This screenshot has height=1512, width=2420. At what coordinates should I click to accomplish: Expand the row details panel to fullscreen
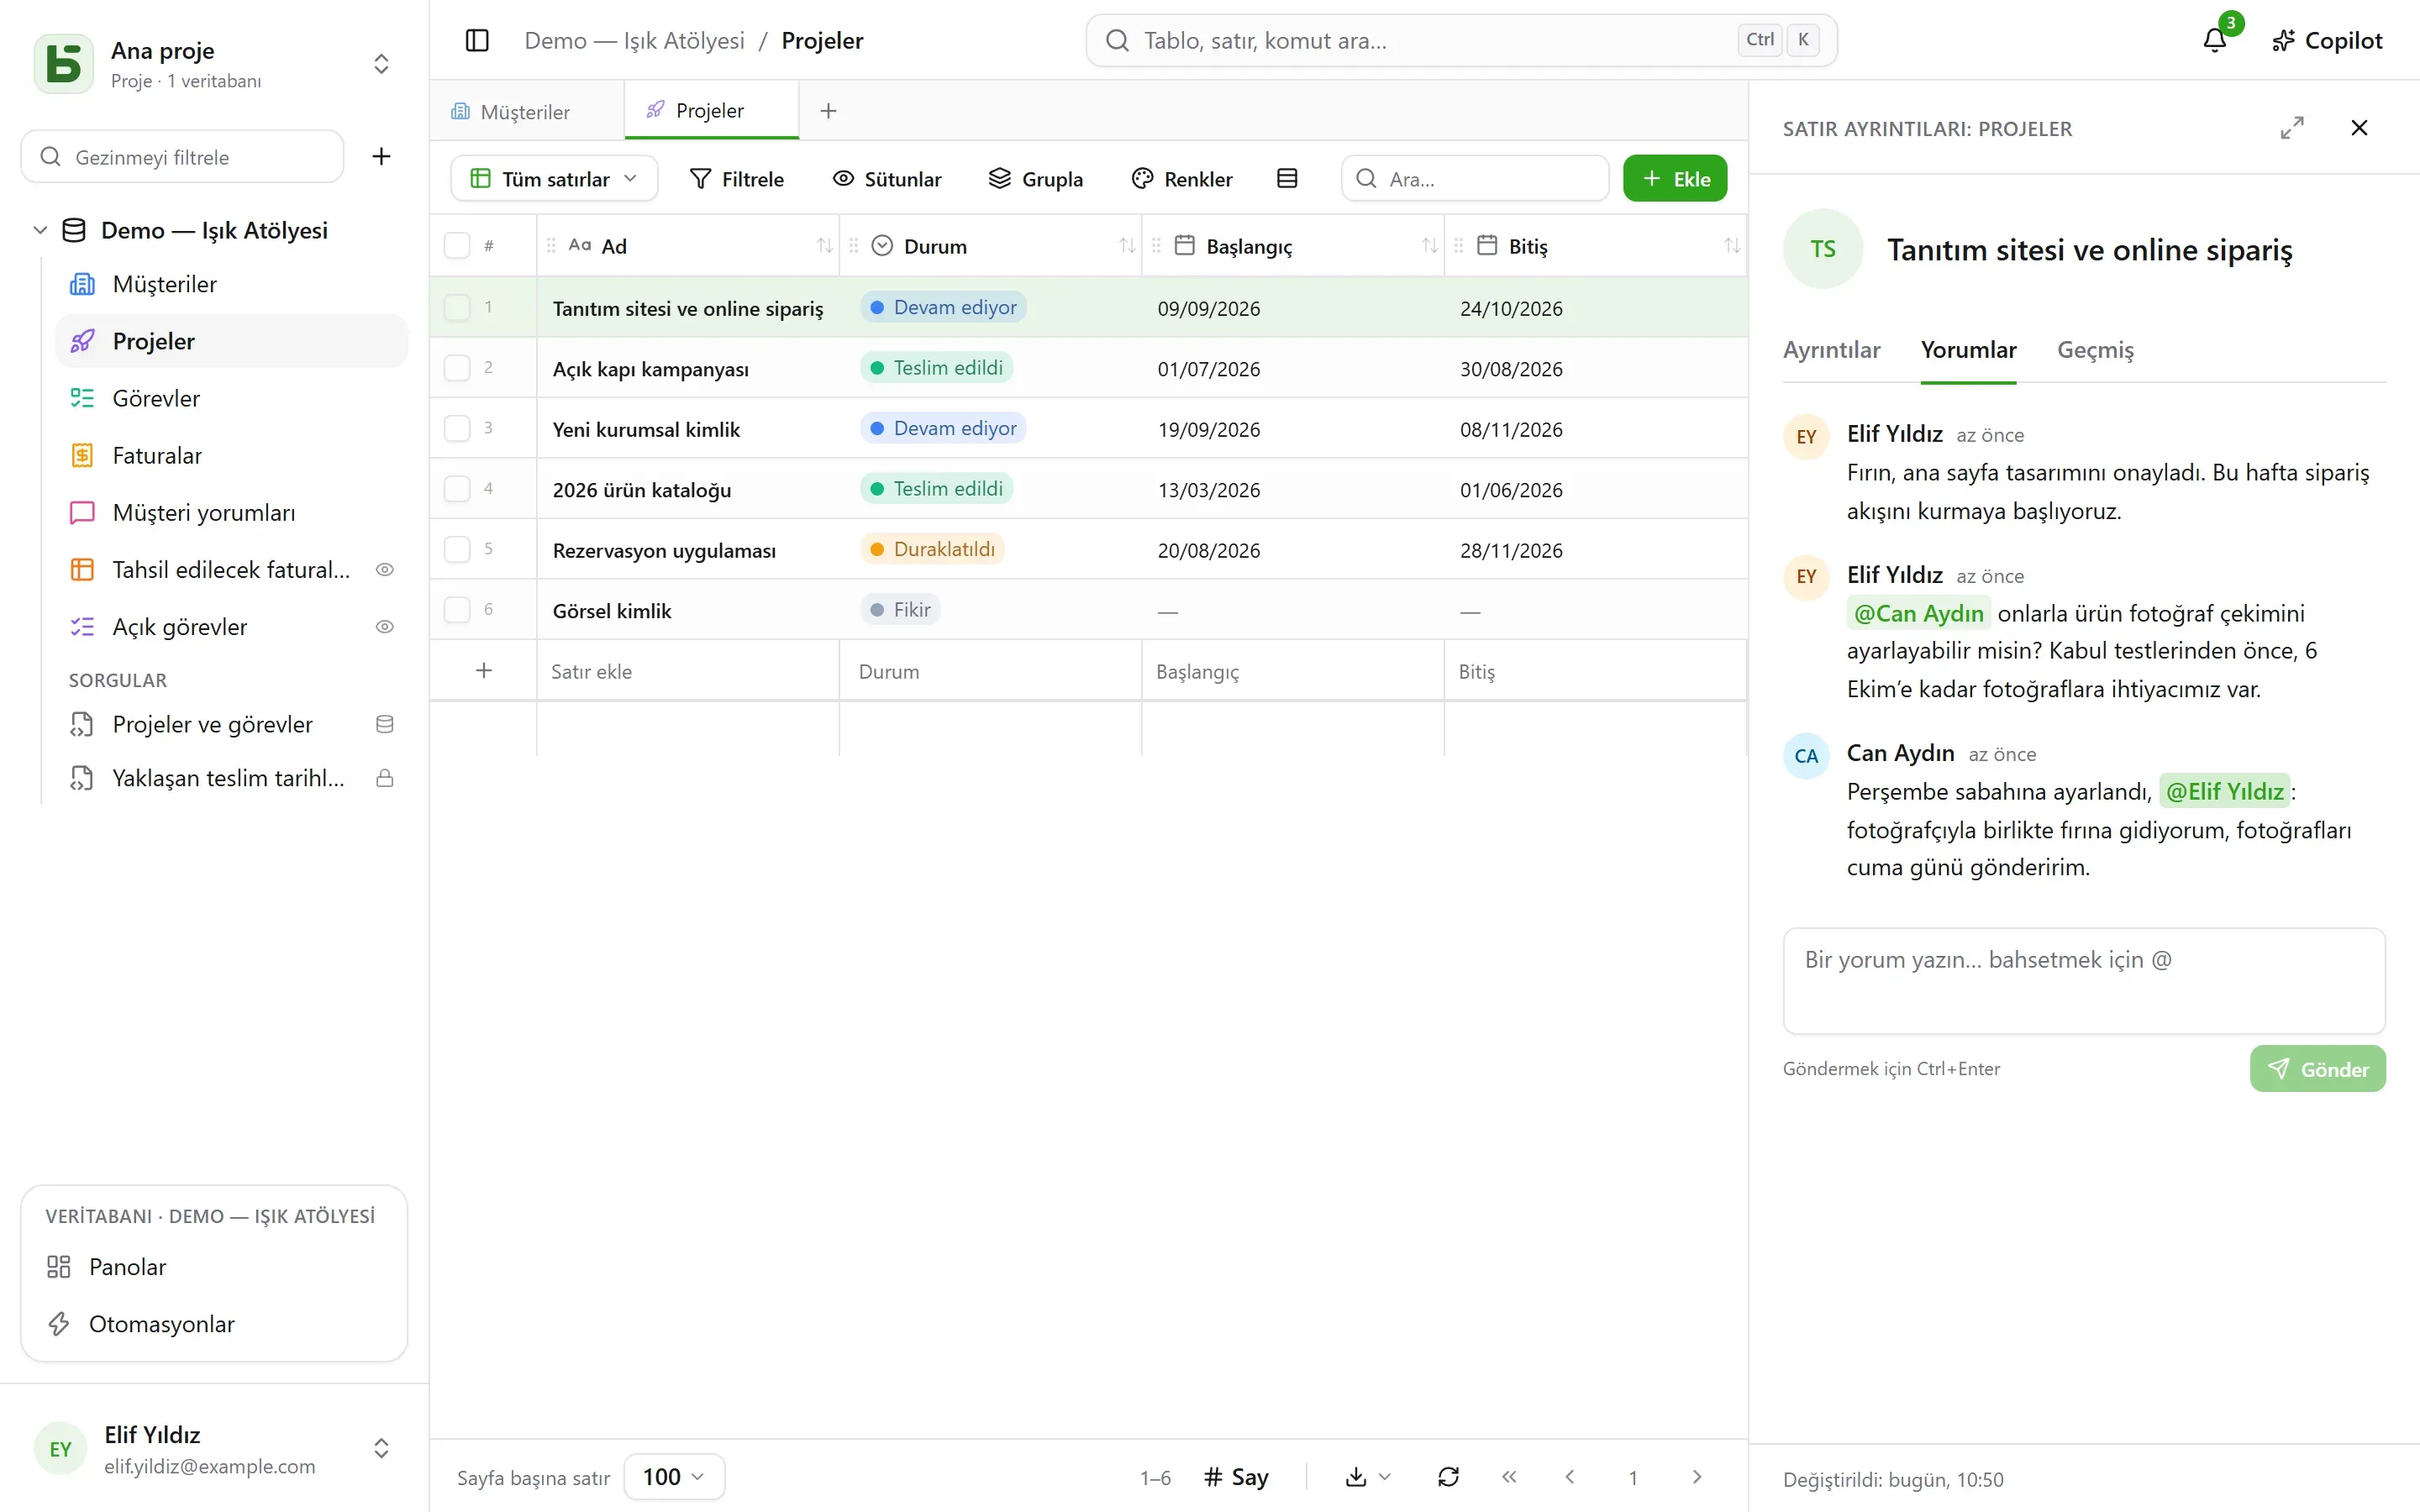(2292, 128)
